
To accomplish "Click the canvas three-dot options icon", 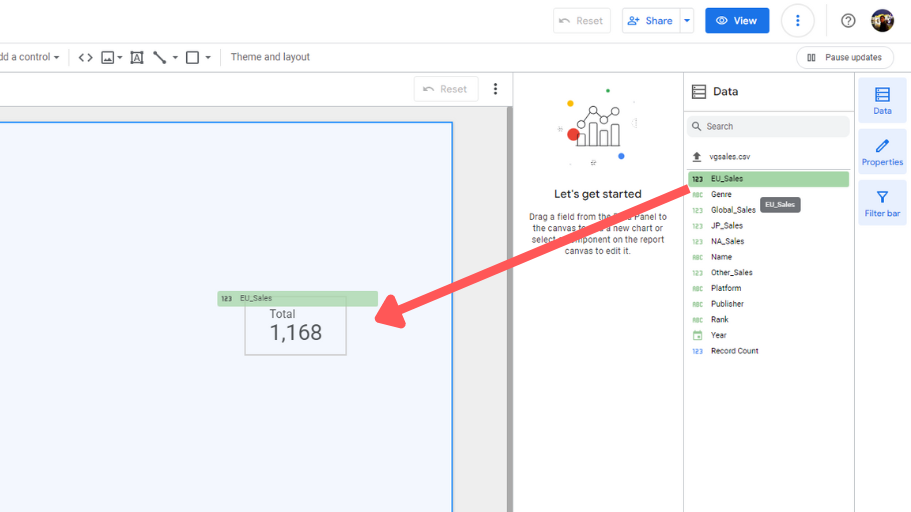I will pos(495,89).
